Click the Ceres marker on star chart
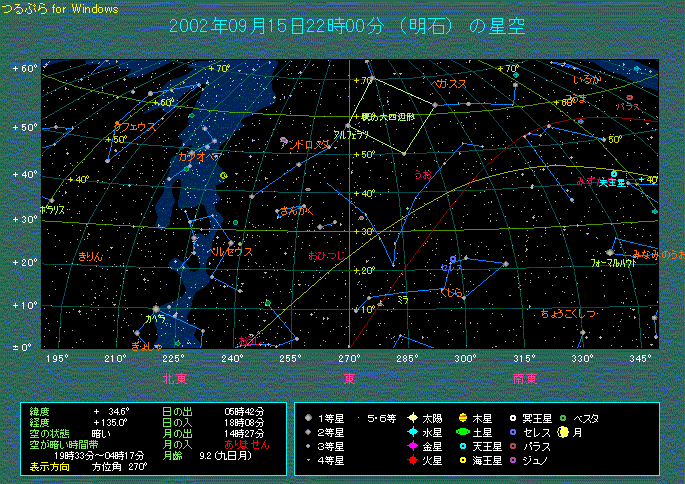This screenshot has height=484, width=685. coord(453,259)
